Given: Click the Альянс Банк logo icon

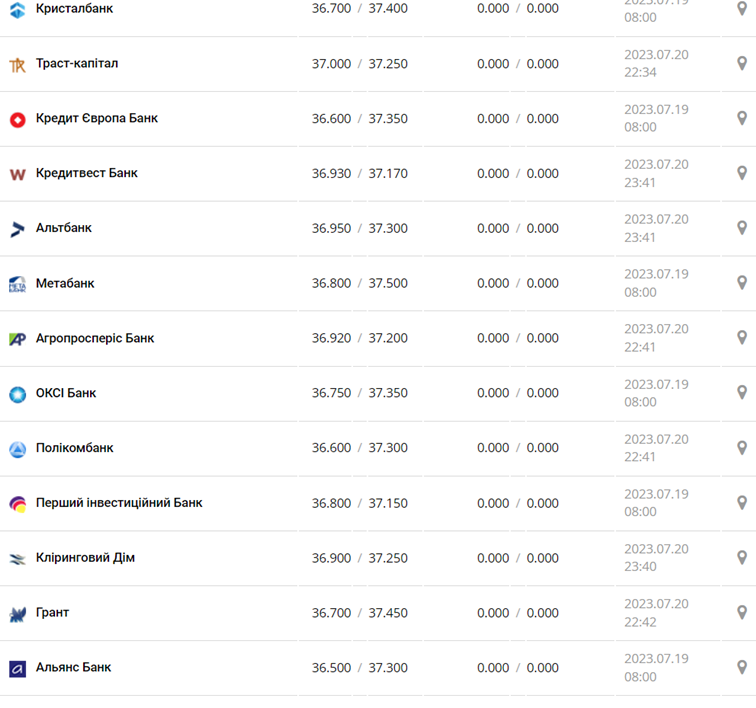Looking at the screenshot, I should click(17, 668).
